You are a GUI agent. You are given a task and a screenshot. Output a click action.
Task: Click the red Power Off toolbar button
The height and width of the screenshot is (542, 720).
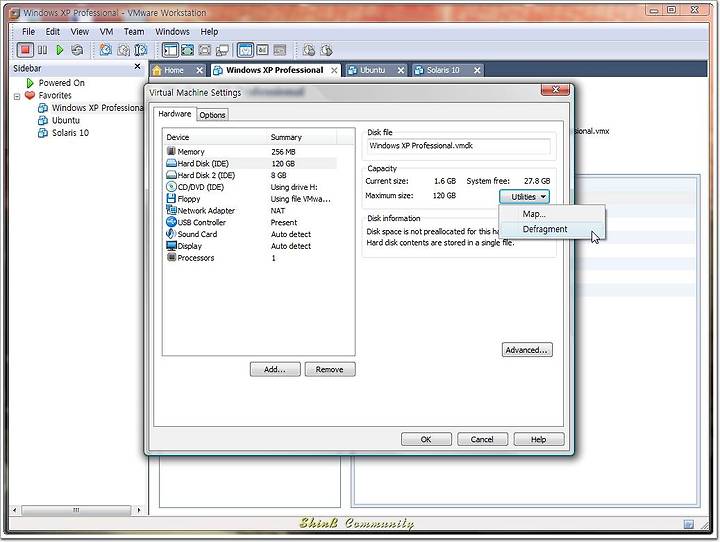[25, 50]
